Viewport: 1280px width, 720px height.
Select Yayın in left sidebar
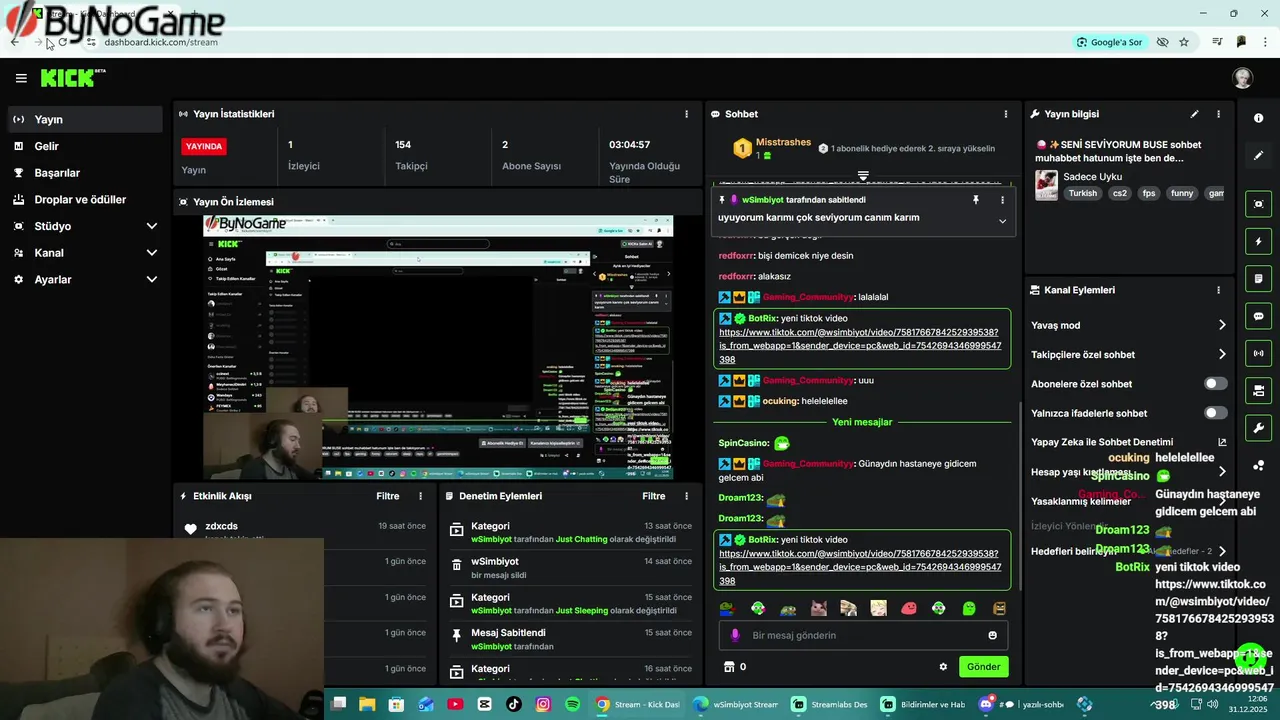[x=84, y=119]
